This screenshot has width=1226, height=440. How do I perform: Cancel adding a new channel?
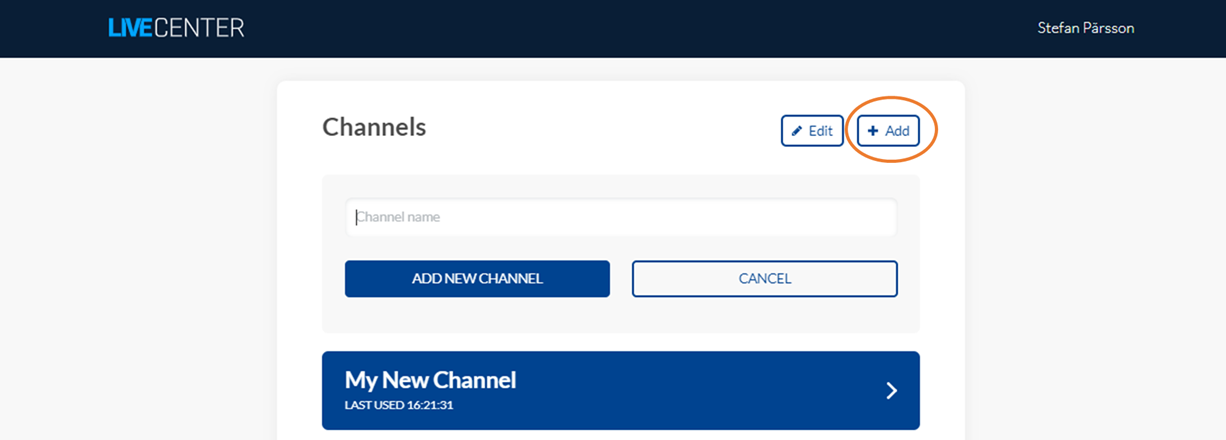765,279
